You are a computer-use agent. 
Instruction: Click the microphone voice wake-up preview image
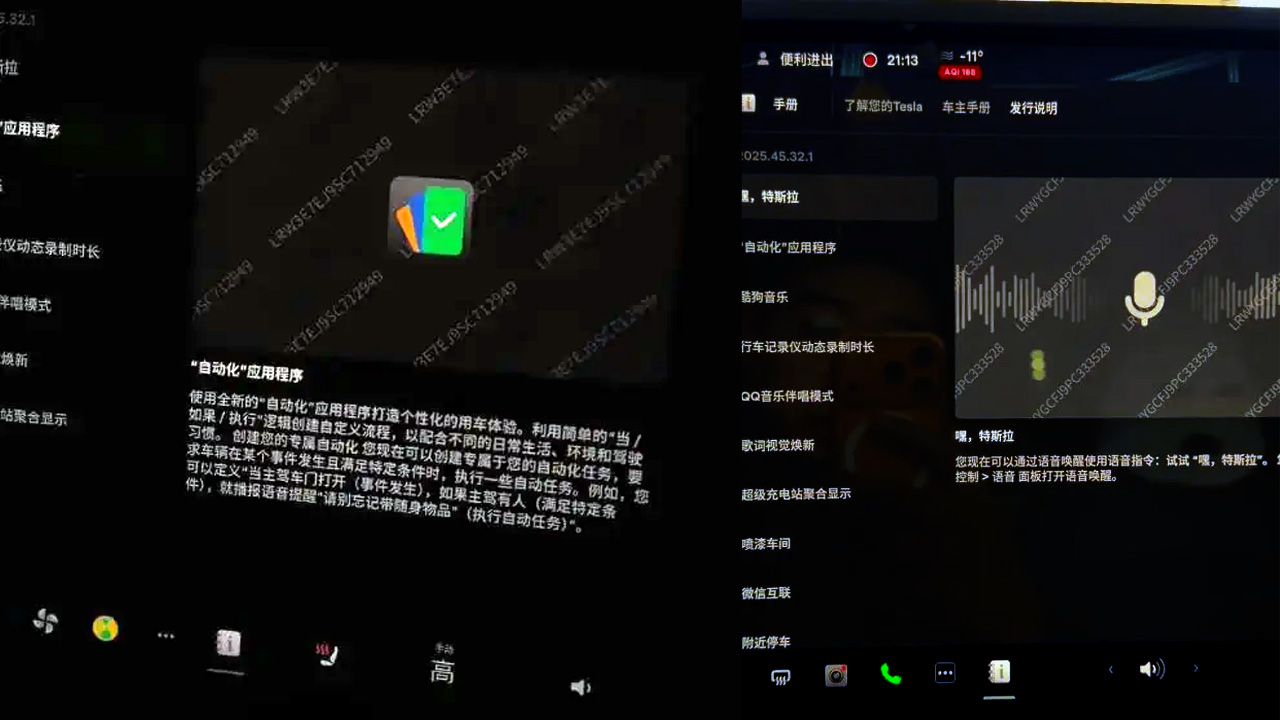point(1116,298)
